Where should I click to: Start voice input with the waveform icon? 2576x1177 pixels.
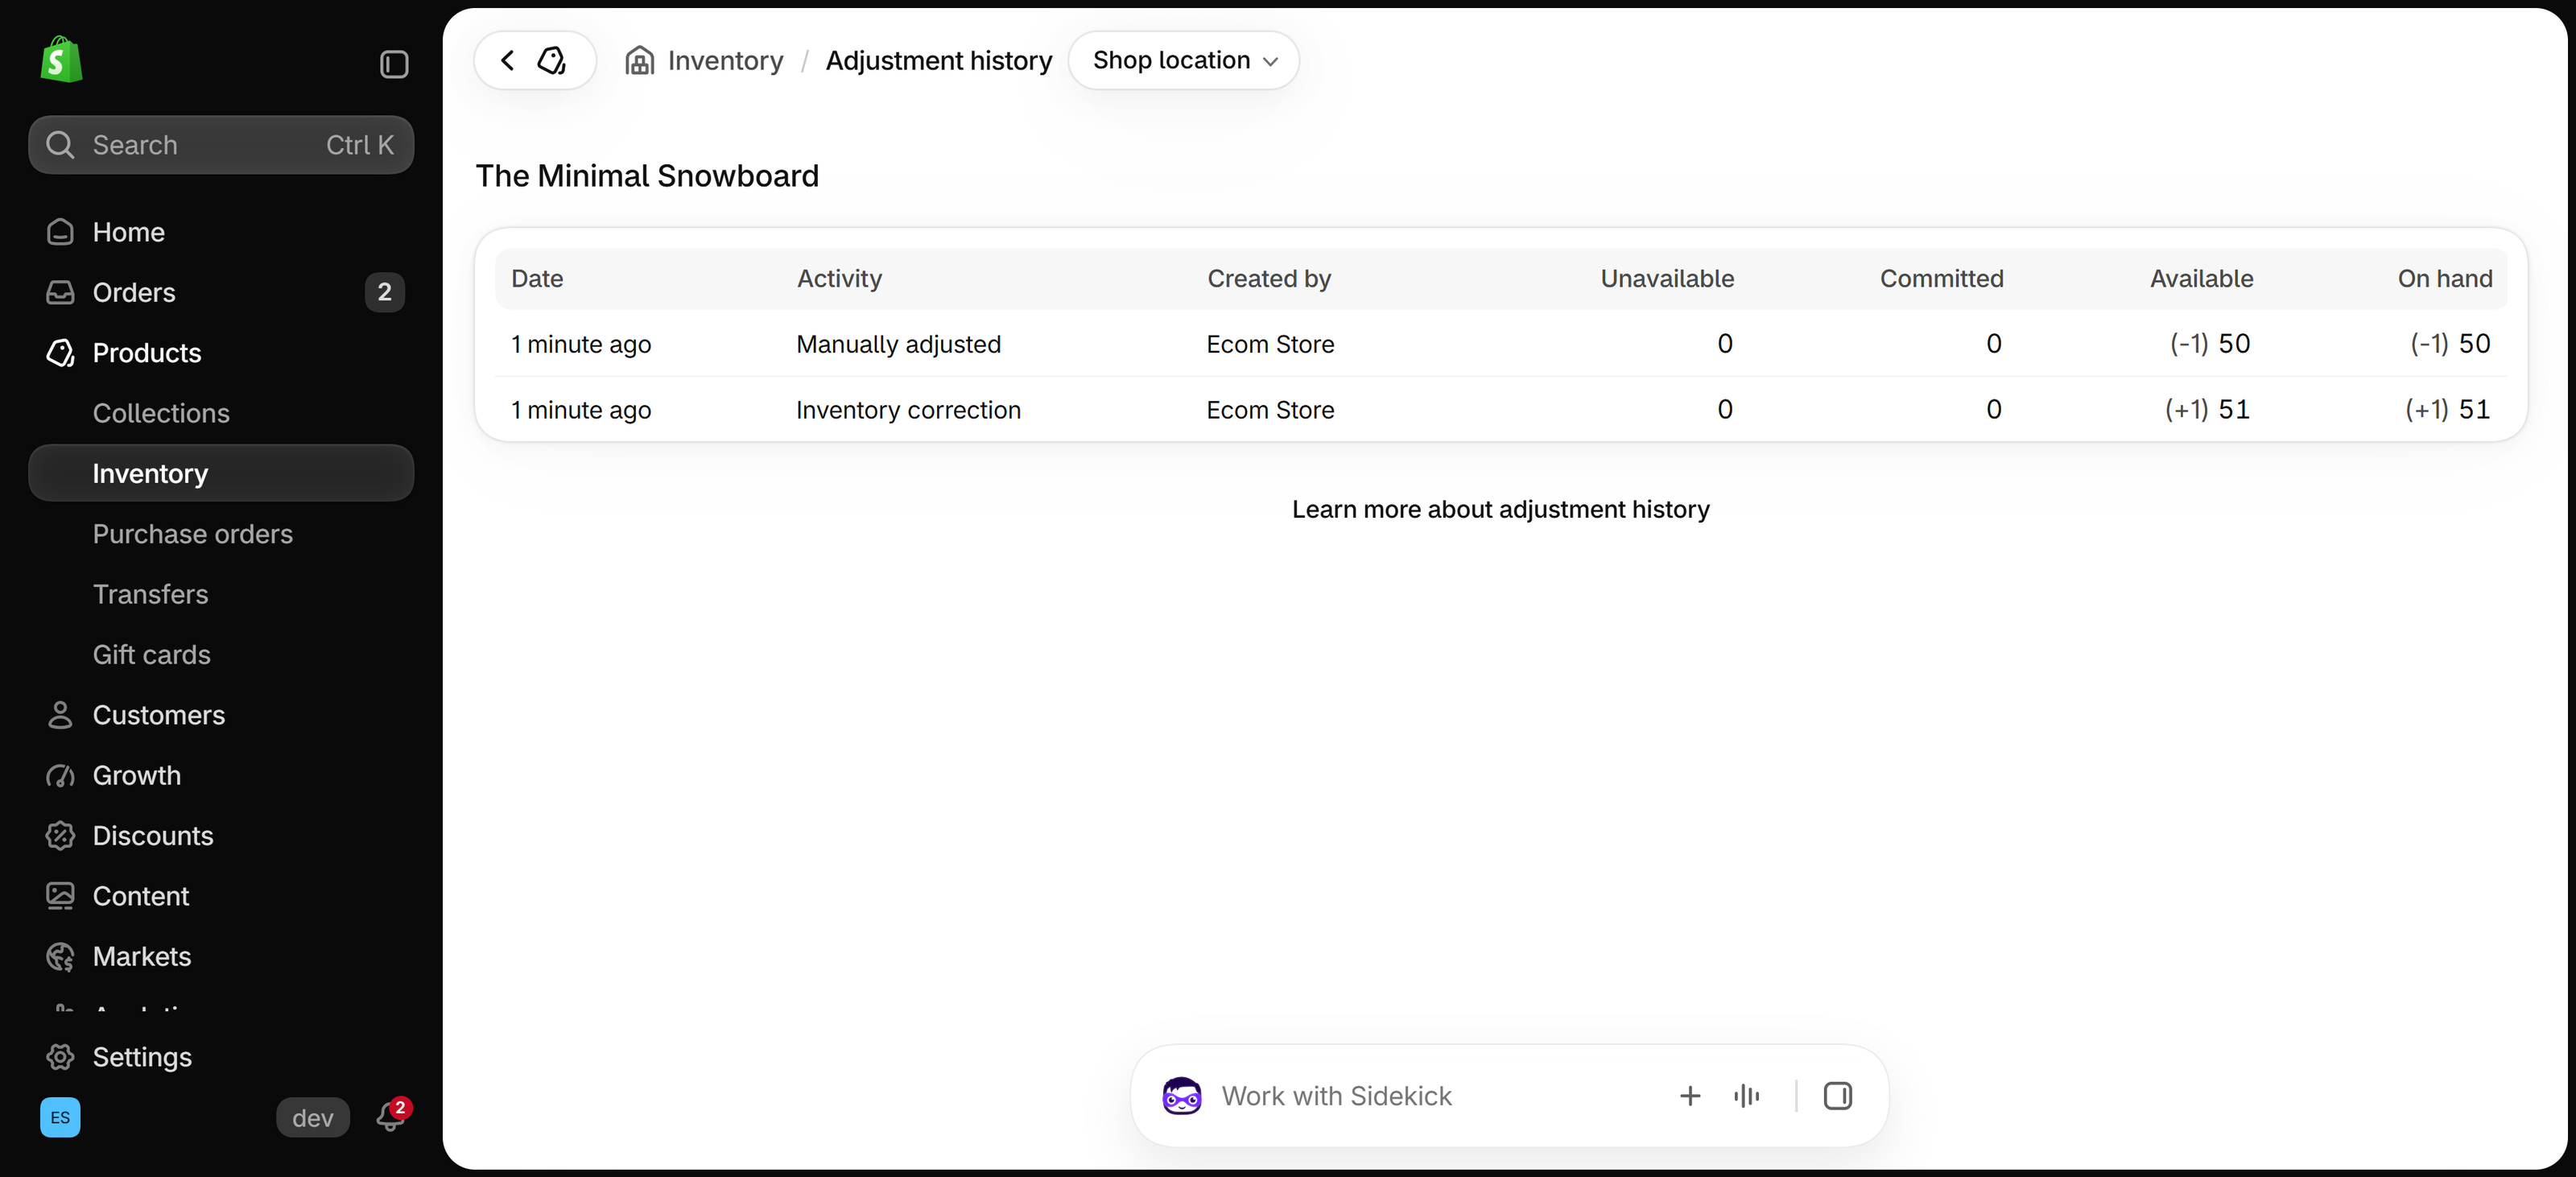click(1747, 1096)
